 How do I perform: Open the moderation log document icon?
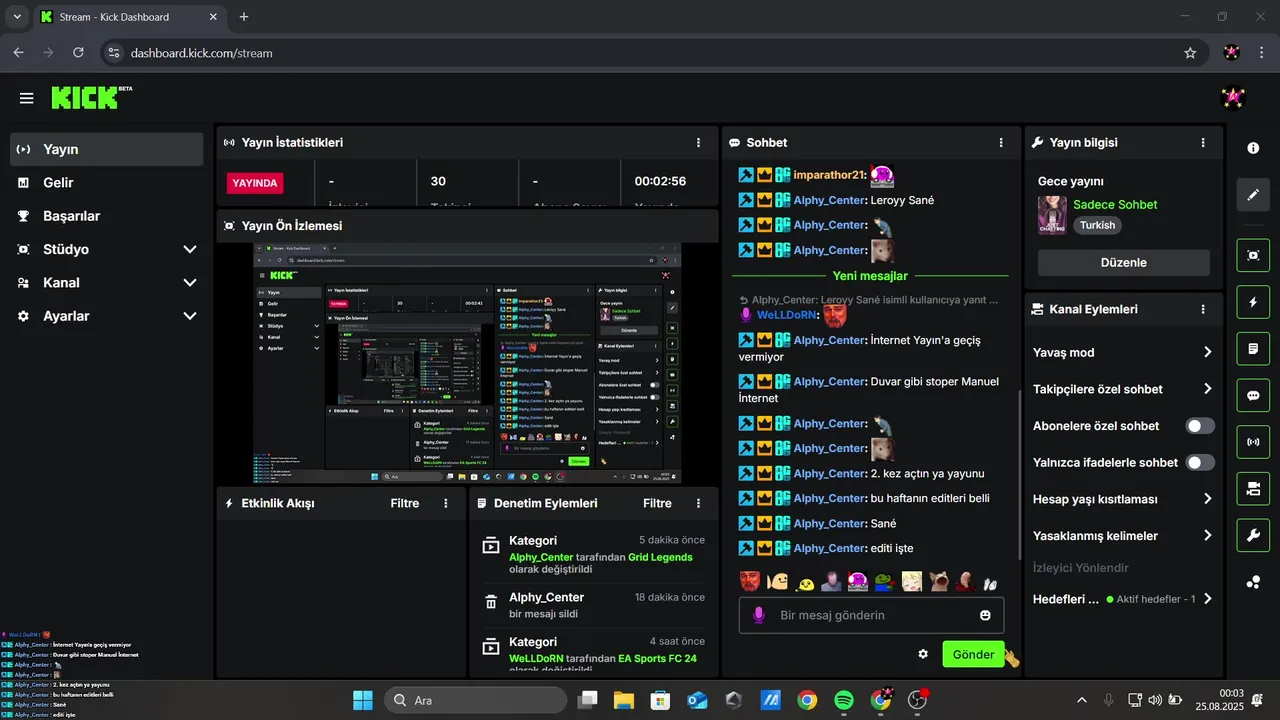point(1253,348)
